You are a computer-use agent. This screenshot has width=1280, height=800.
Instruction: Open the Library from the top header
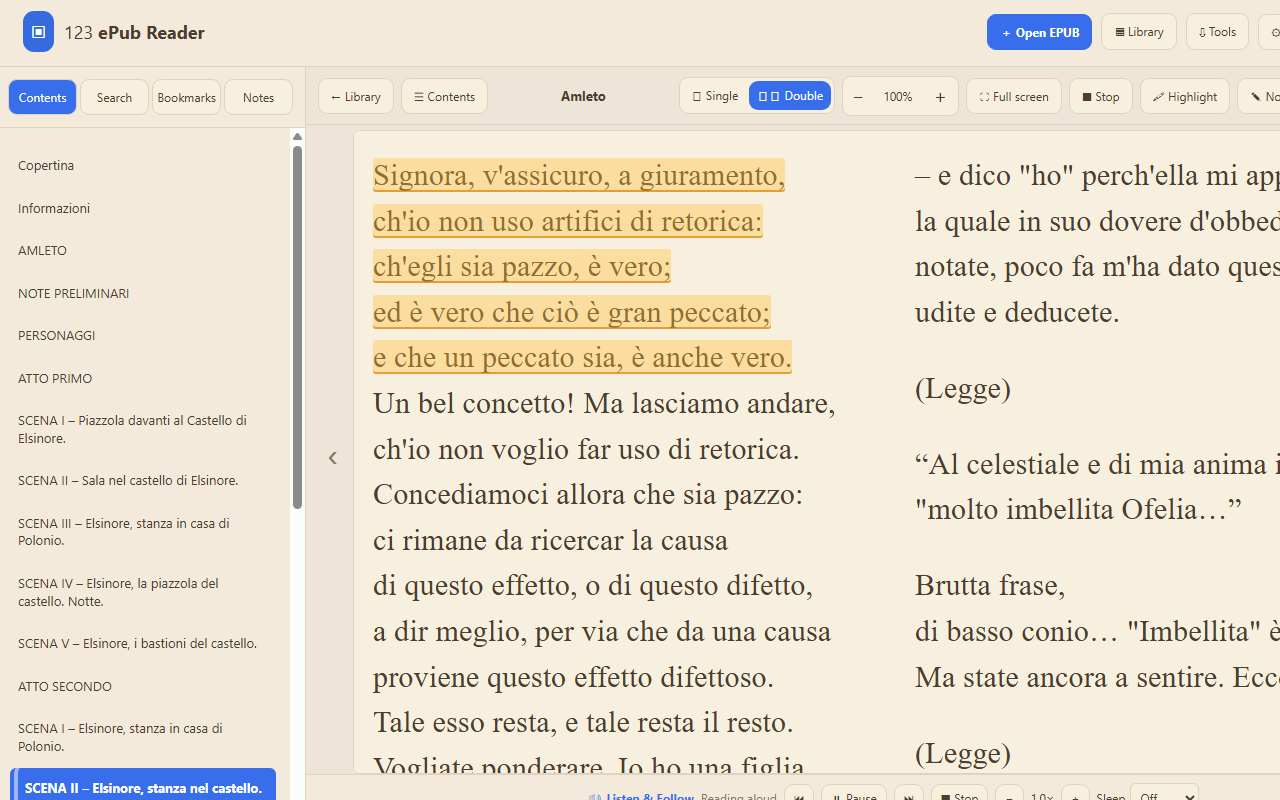click(x=1139, y=32)
